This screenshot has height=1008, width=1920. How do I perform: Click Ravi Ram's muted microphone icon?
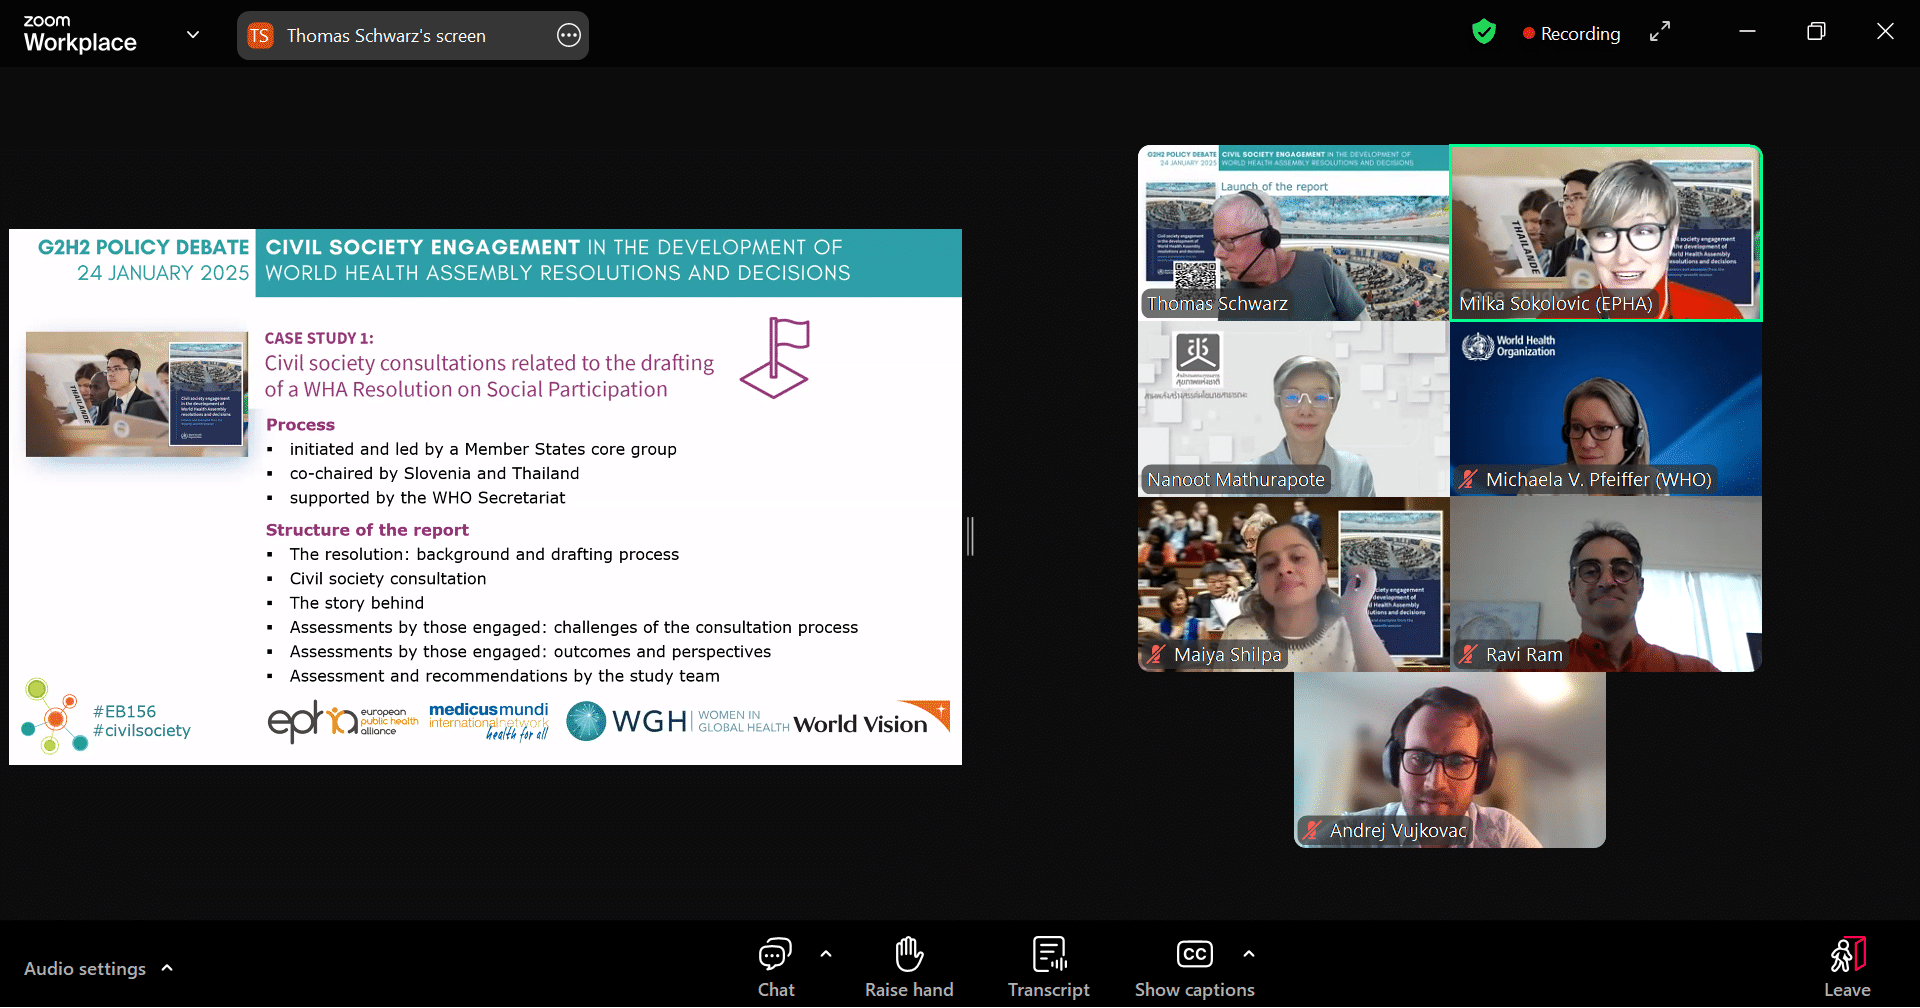[x=1467, y=655]
